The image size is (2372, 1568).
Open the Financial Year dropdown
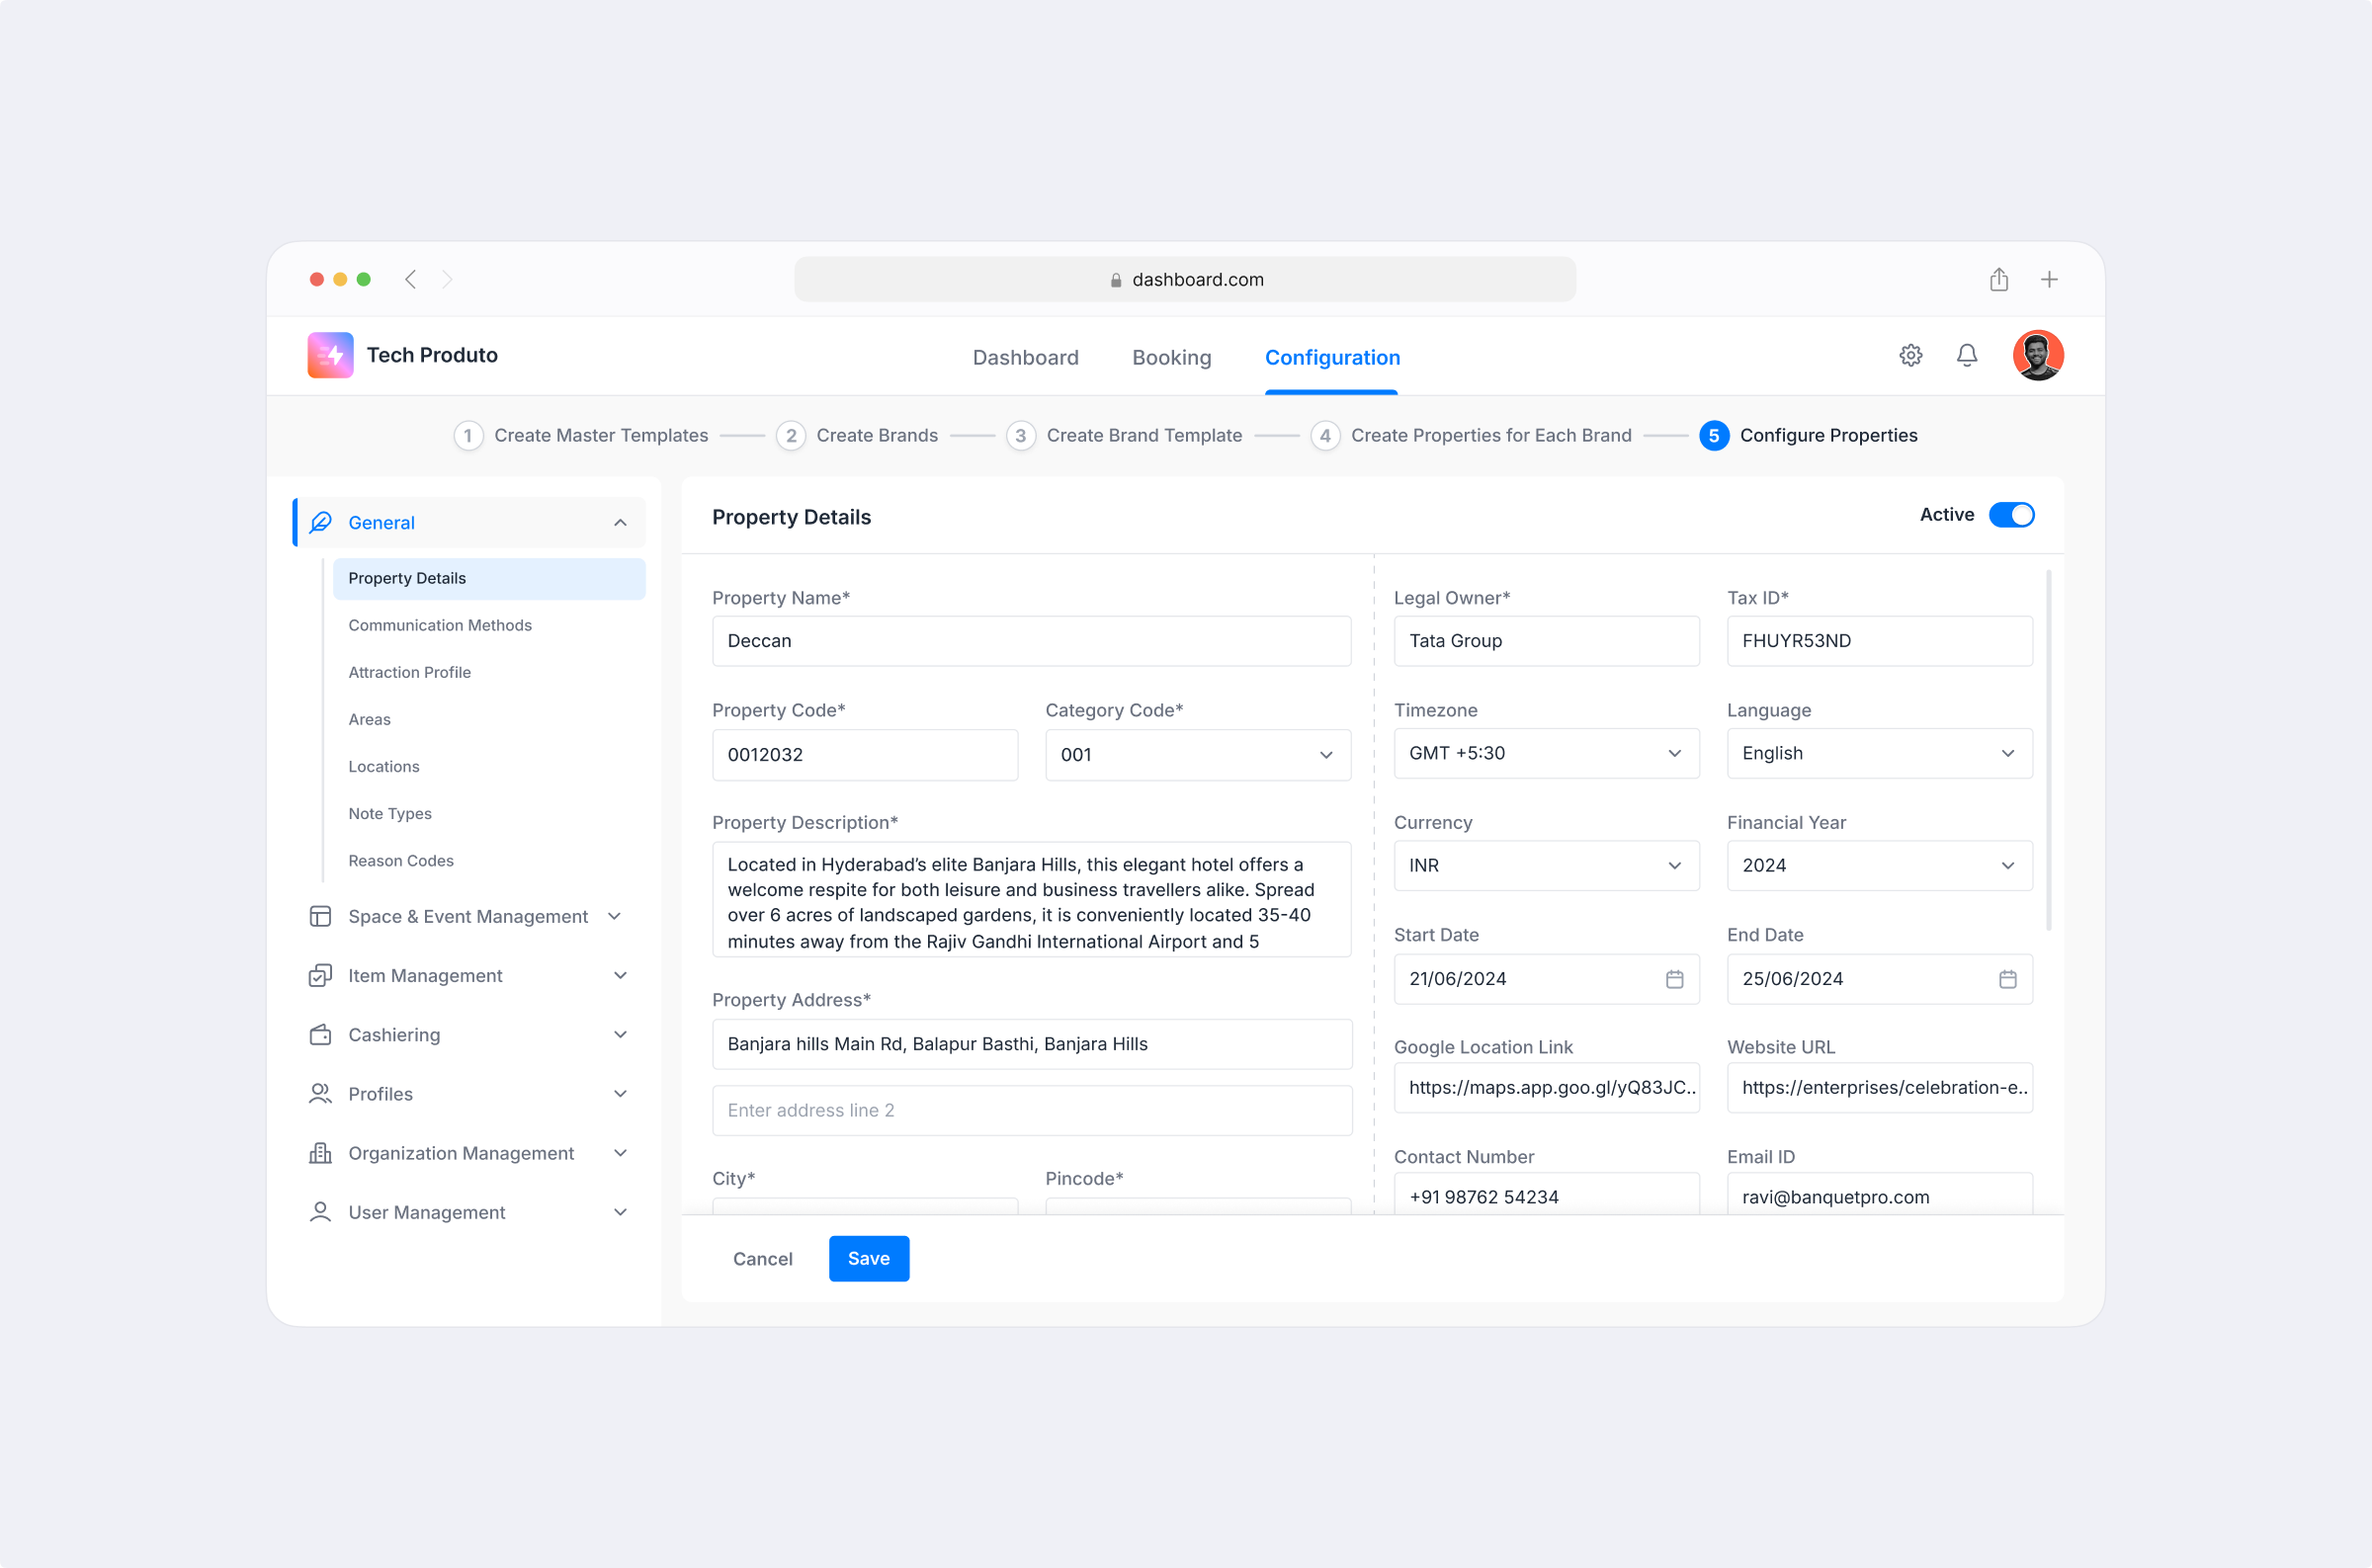click(2008, 865)
